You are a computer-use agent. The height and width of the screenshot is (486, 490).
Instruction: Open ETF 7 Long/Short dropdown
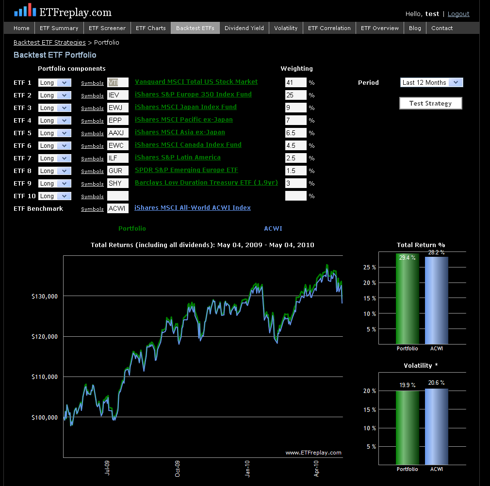point(55,158)
